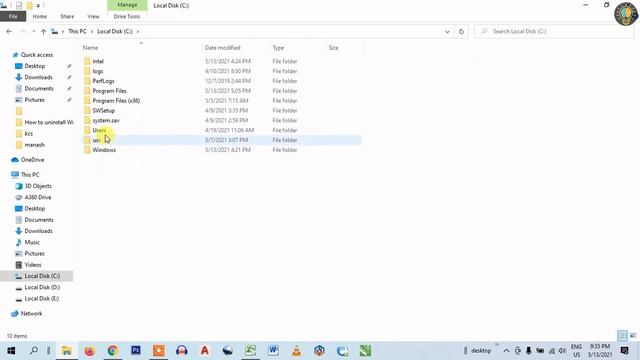Click Search Local Disk (C:) field
The height and width of the screenshot is (360, 640).
[x=554, y=31]
